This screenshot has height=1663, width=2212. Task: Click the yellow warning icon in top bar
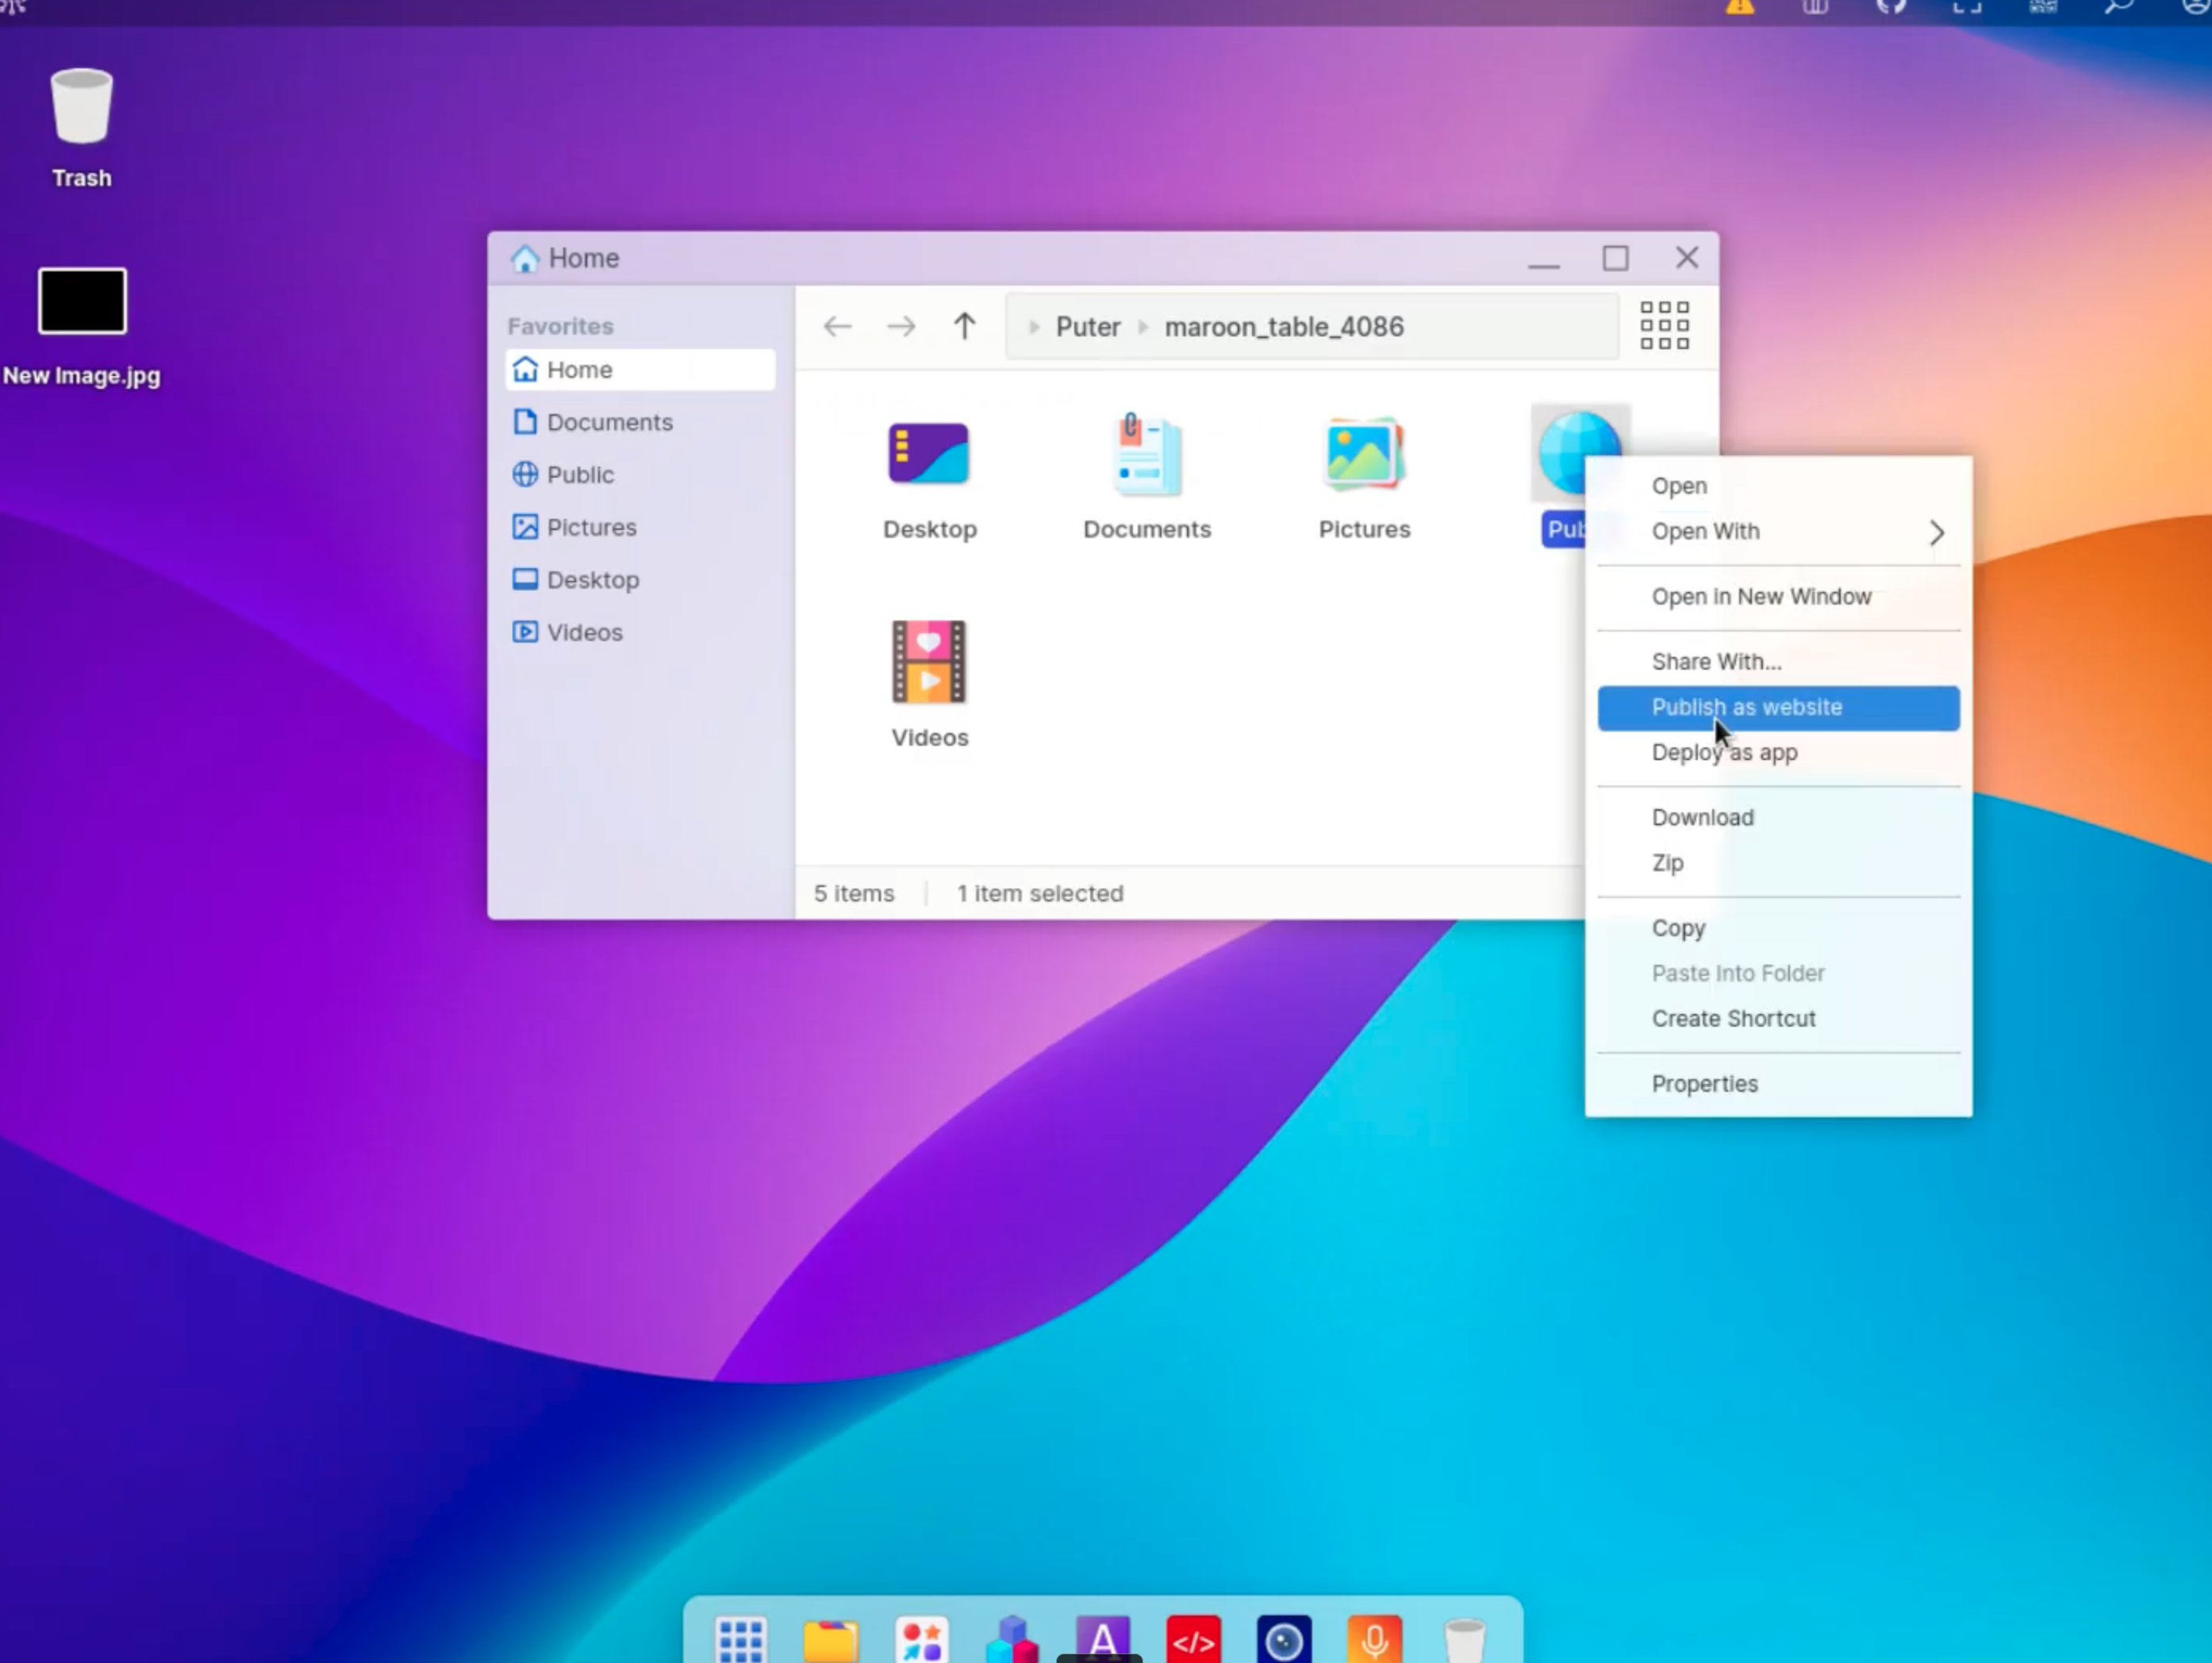1739,8
